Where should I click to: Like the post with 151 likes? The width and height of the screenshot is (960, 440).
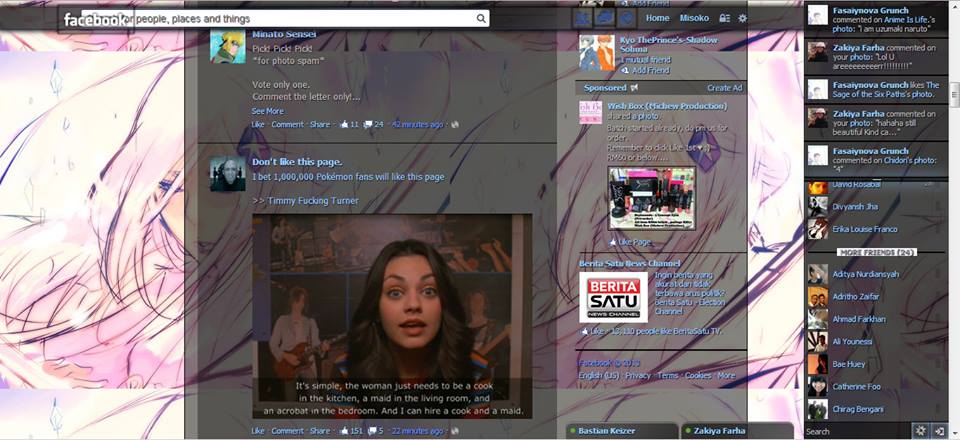coord(258,431)
